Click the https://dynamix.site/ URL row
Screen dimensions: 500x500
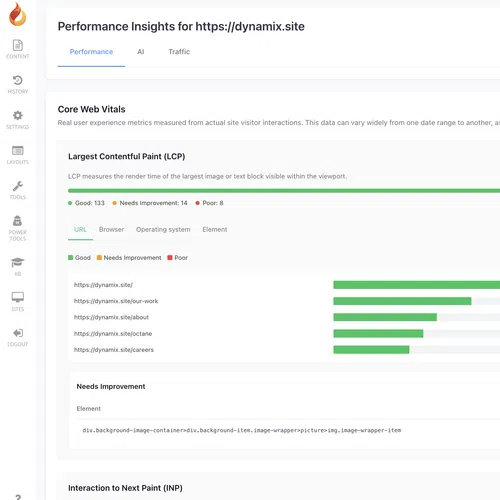coord(103,285)
